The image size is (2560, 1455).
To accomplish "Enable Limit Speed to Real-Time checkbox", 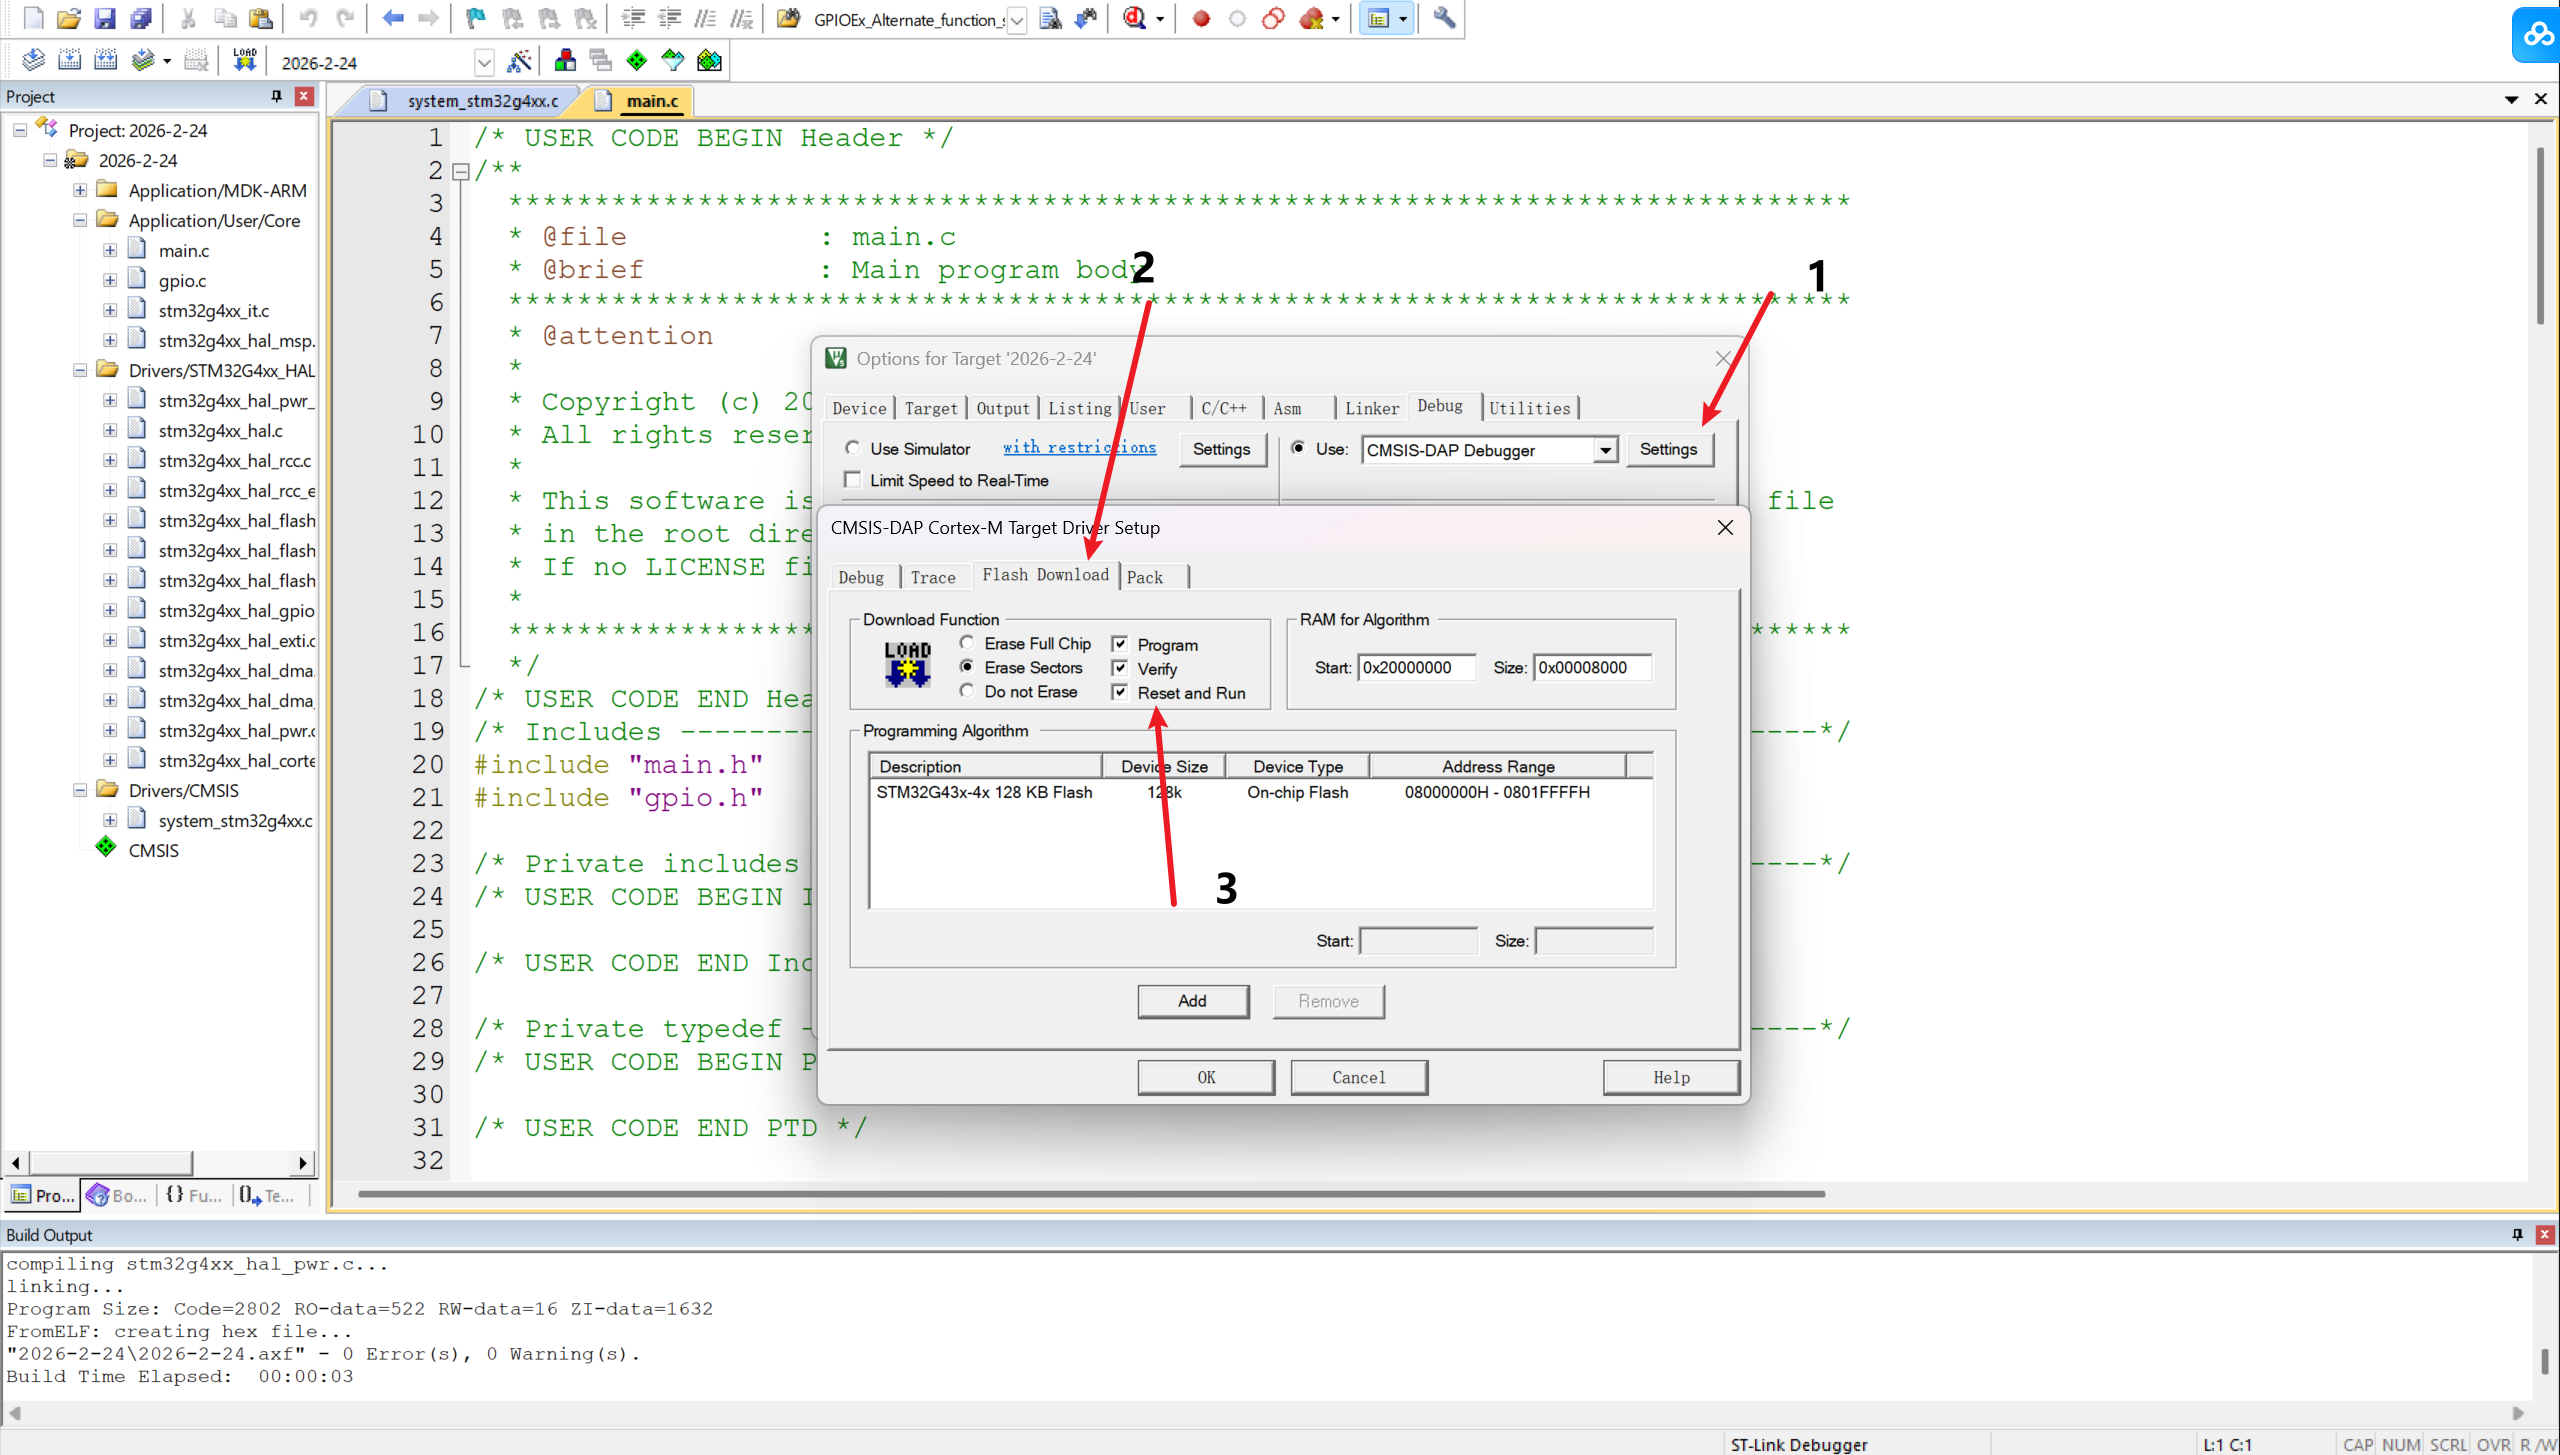I will coord(853,480).
